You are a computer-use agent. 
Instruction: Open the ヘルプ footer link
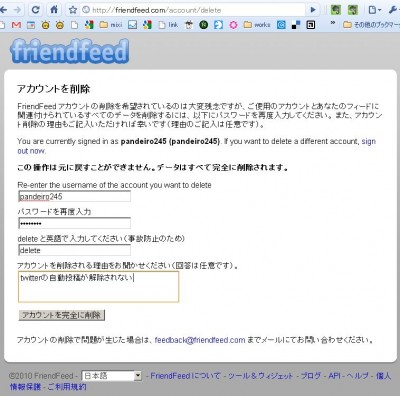coord(357,376)
